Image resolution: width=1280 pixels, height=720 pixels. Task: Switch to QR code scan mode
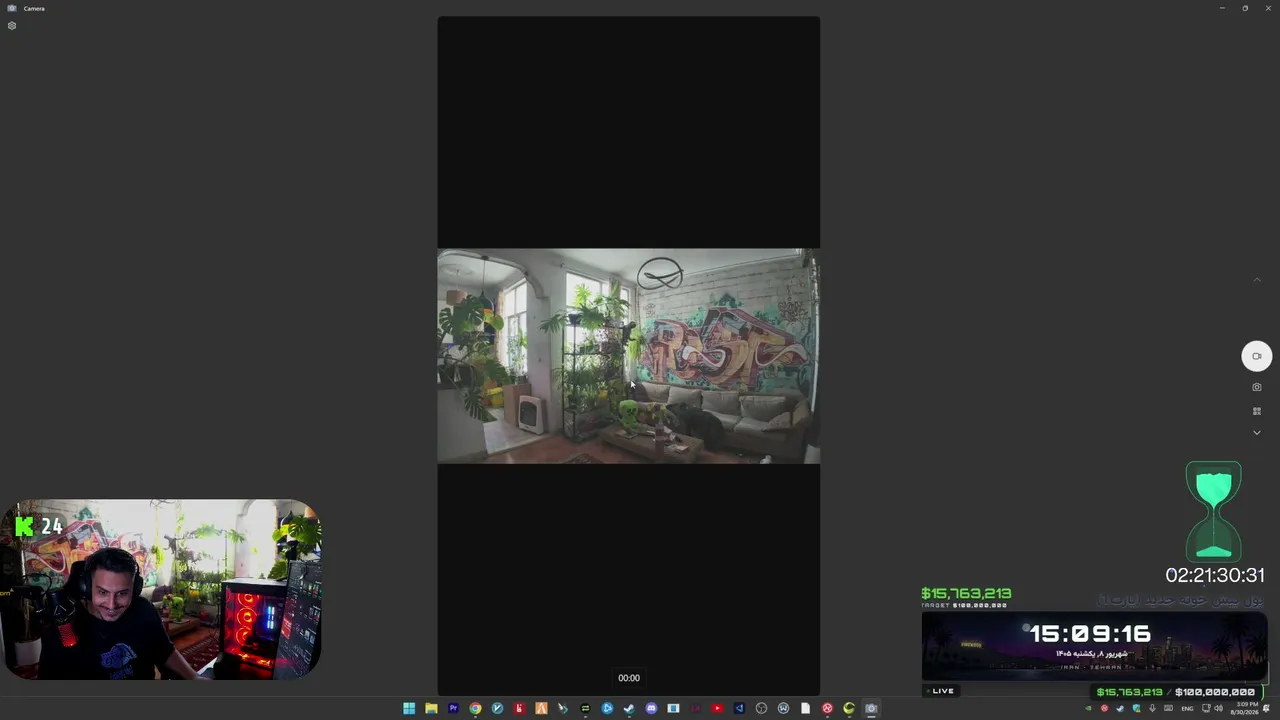click(x=1257, y=411)
